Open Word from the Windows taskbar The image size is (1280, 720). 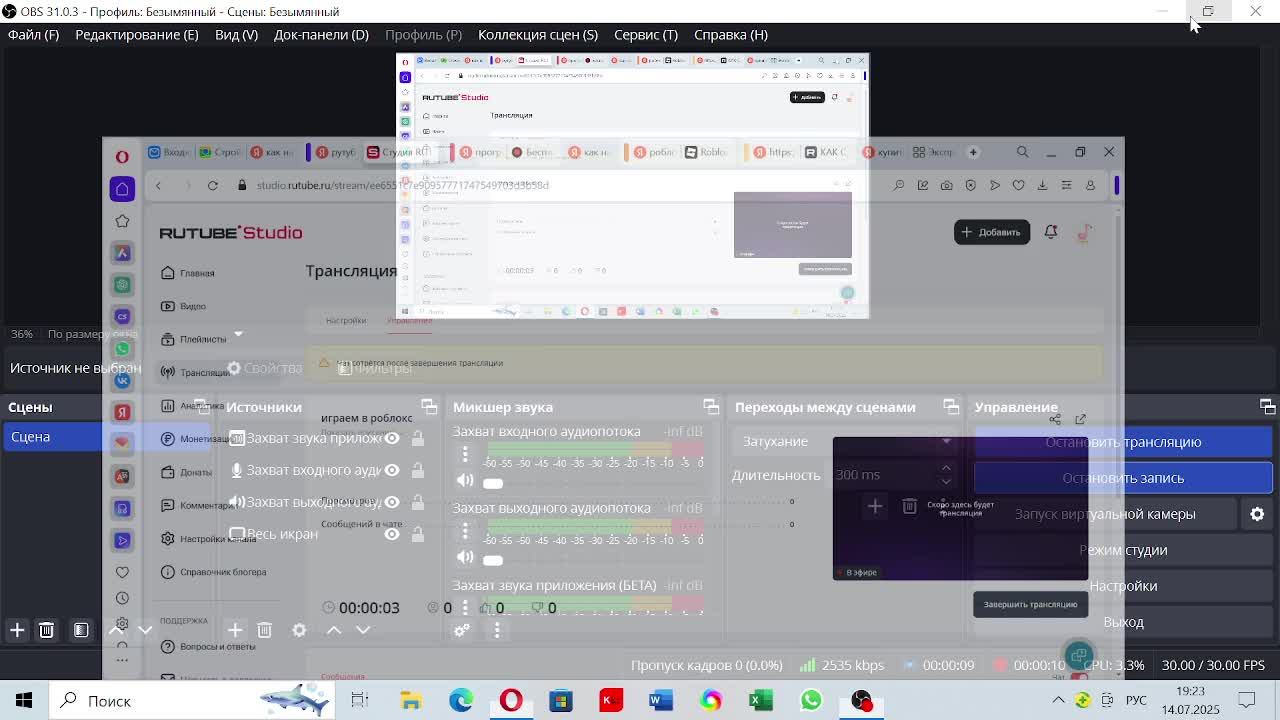(x=661, y=700)
